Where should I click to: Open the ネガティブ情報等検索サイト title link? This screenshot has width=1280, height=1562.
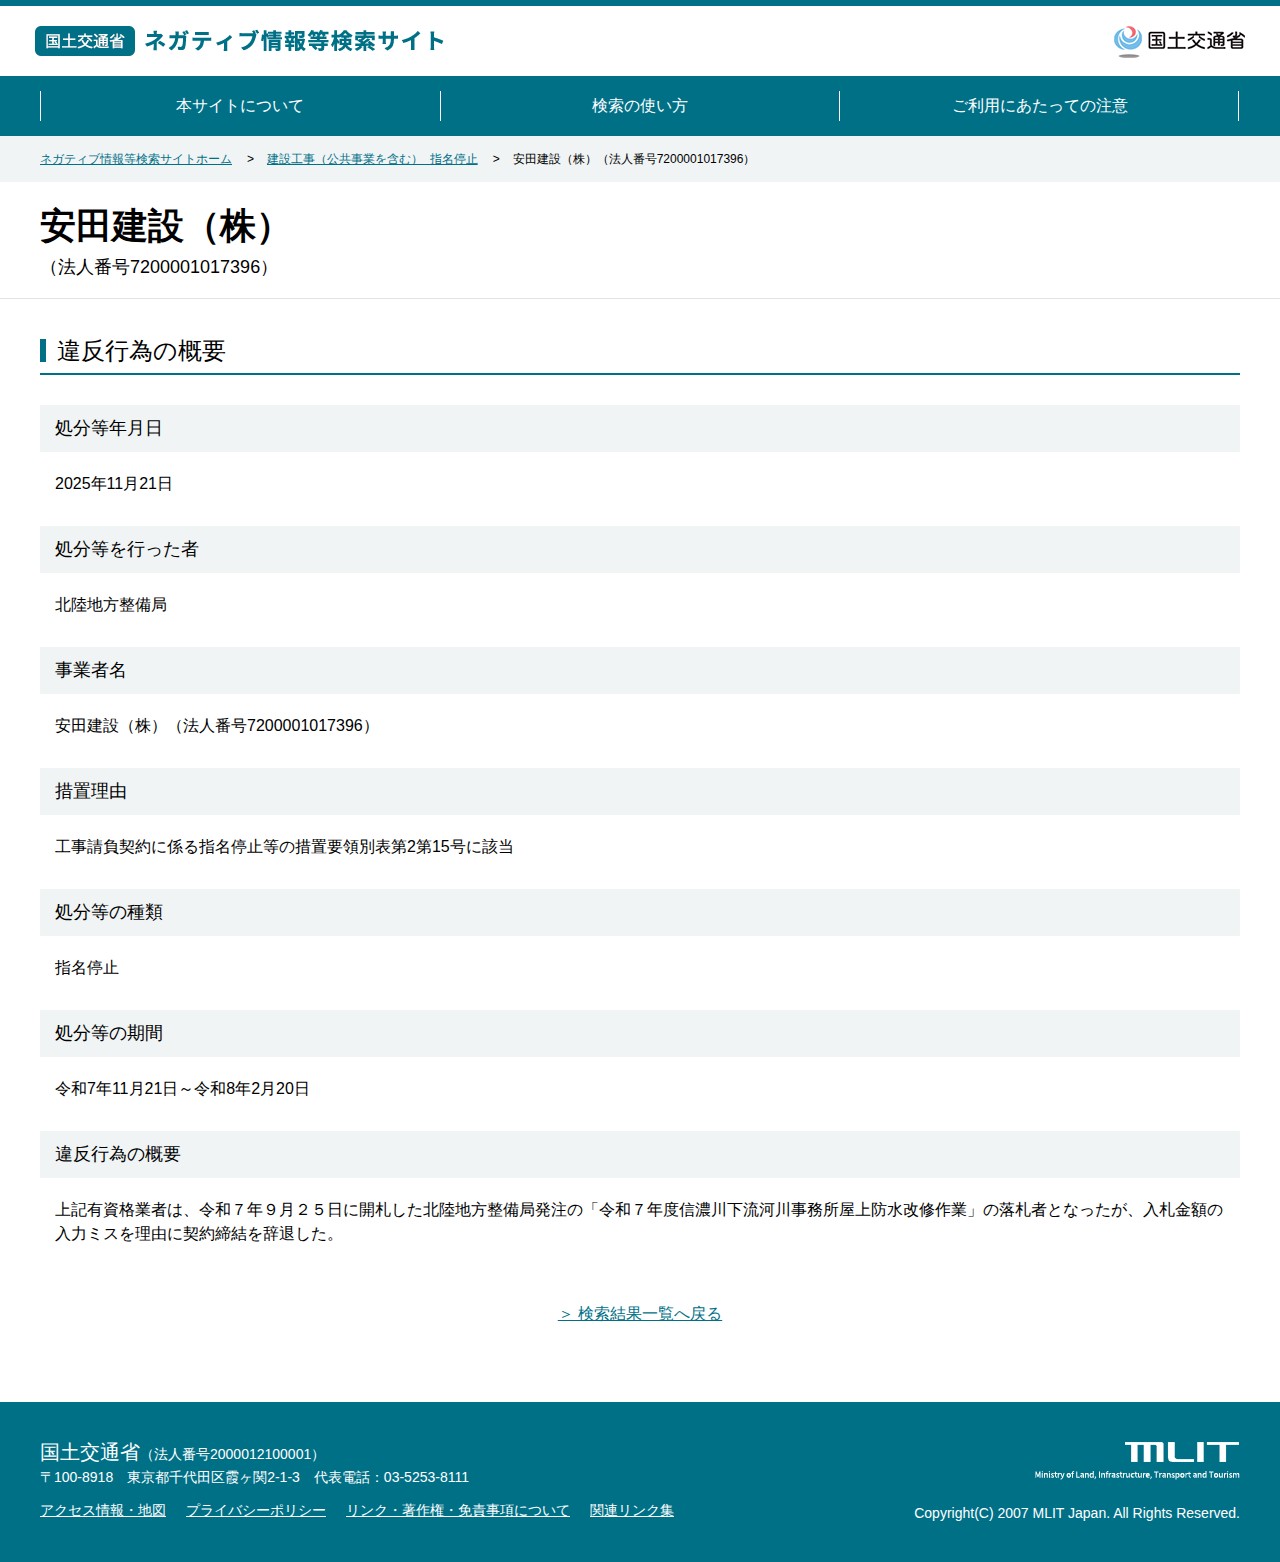295,41
